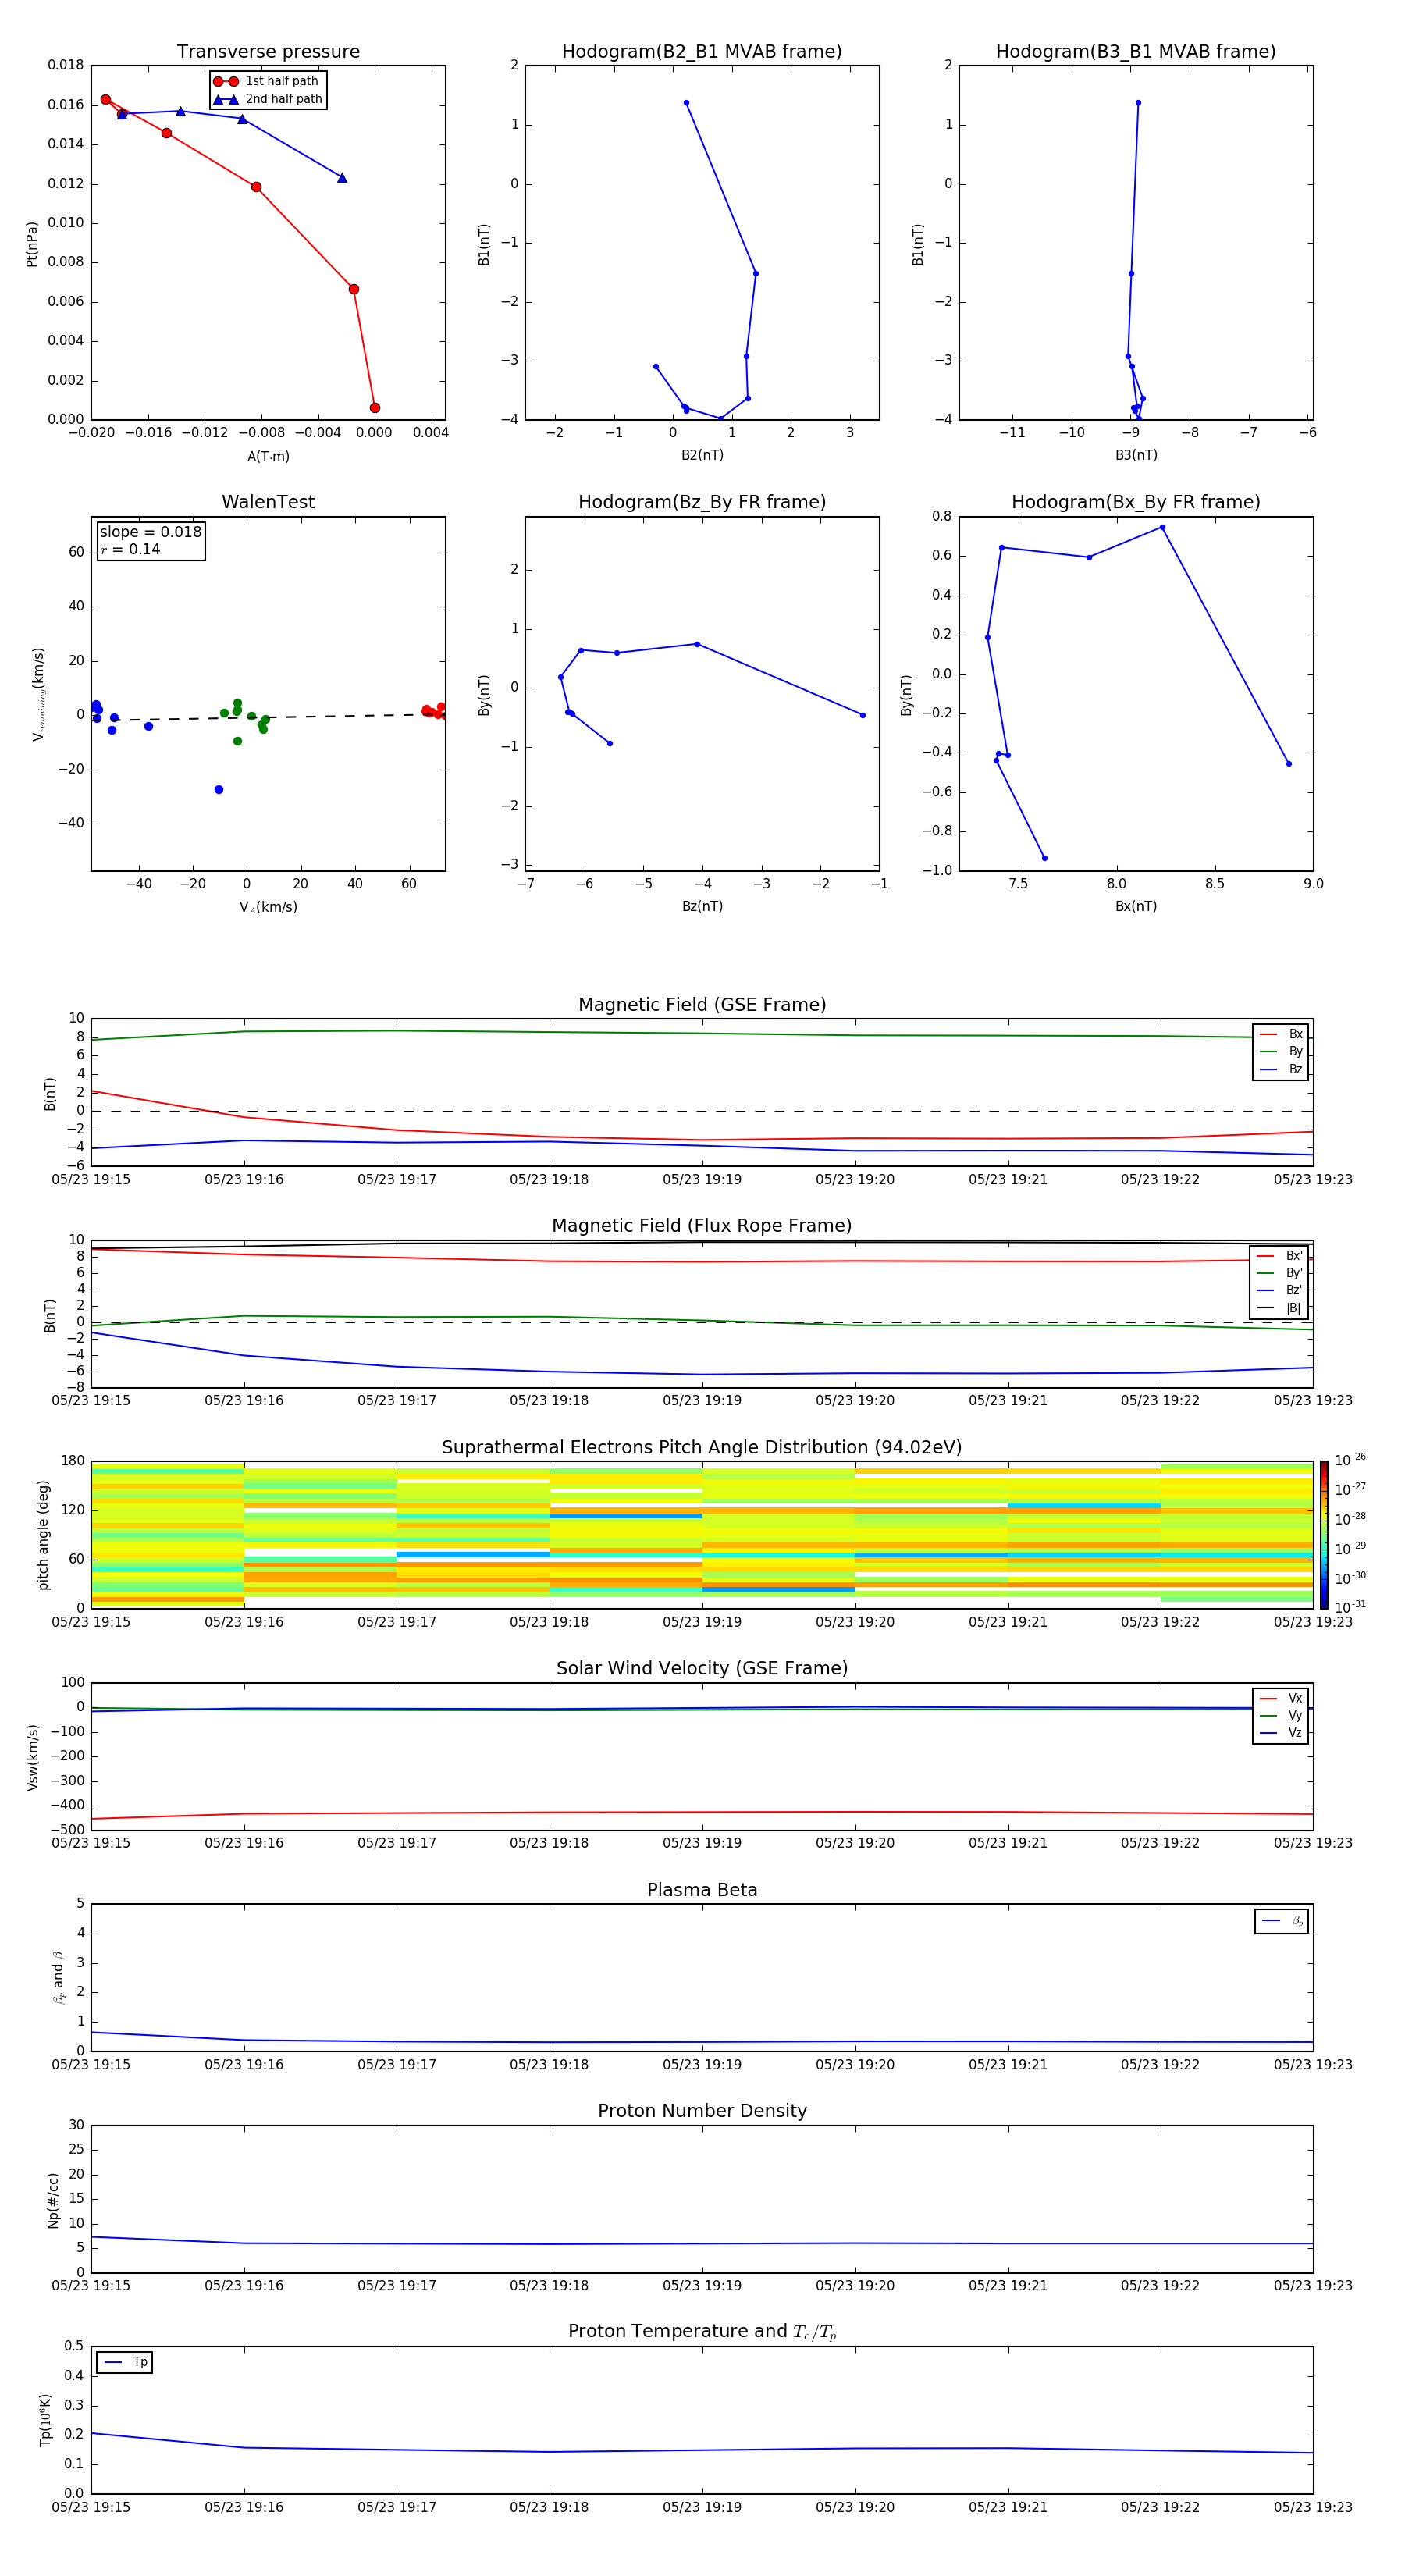
Task: Click the Suprathermal Electrons Pitch Angle Distribution title
Action: coord(702,1448)
